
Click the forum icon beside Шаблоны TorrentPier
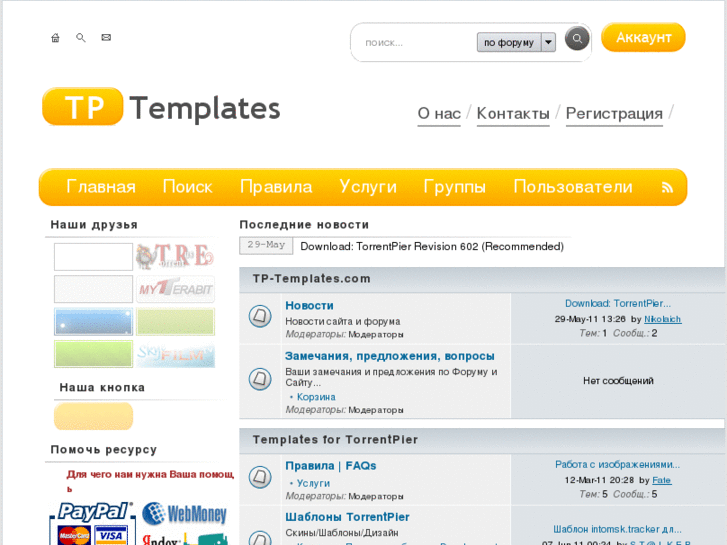tap(260, 538)
